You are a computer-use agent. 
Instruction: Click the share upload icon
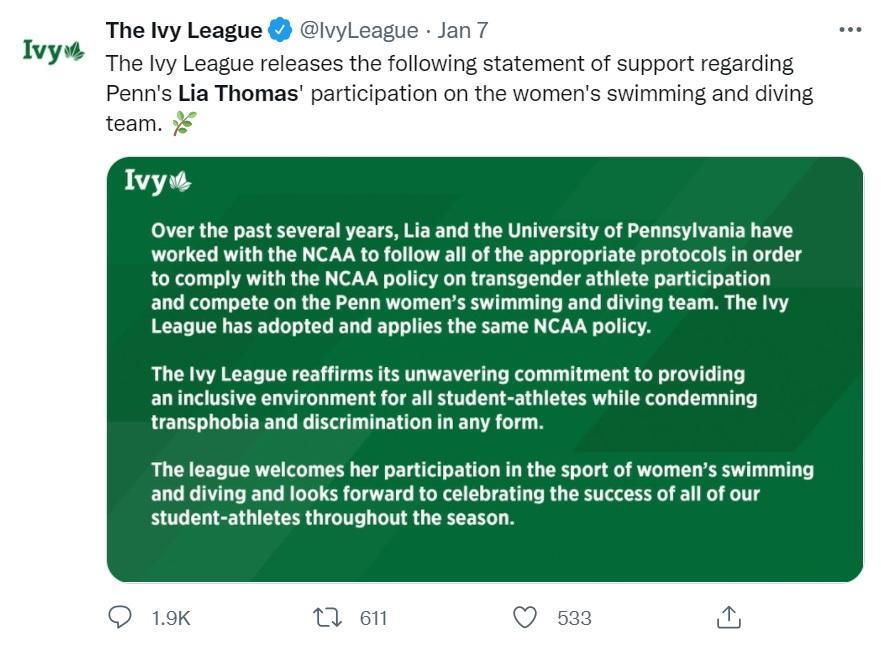click(728, 618)
